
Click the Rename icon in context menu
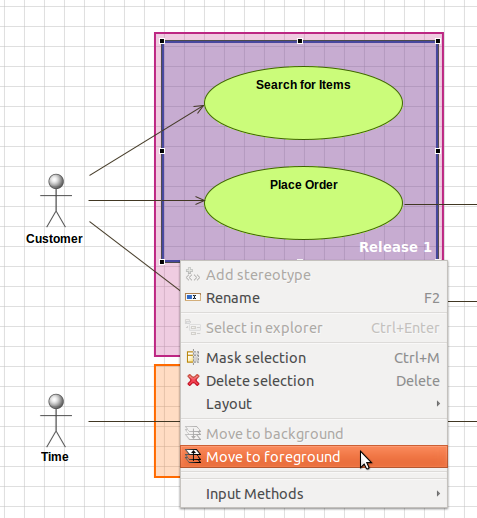point(193,297)
